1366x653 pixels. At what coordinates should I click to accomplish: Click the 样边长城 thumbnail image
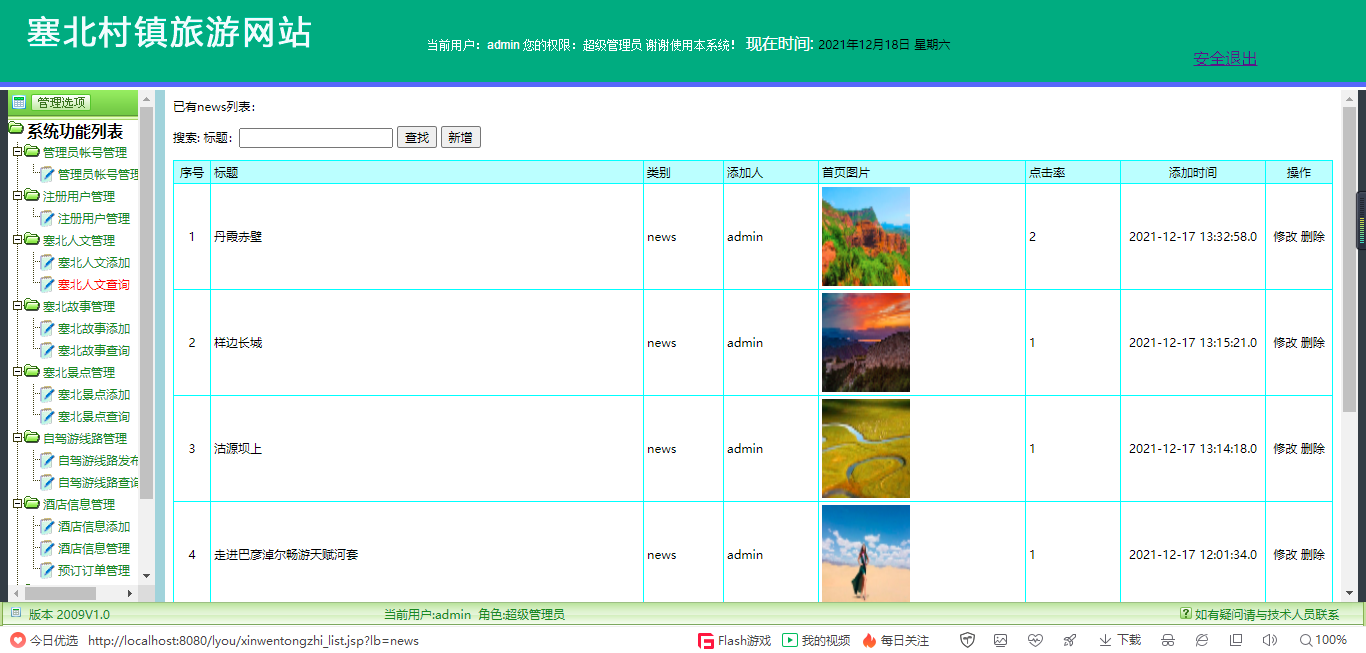coord(866,343)
